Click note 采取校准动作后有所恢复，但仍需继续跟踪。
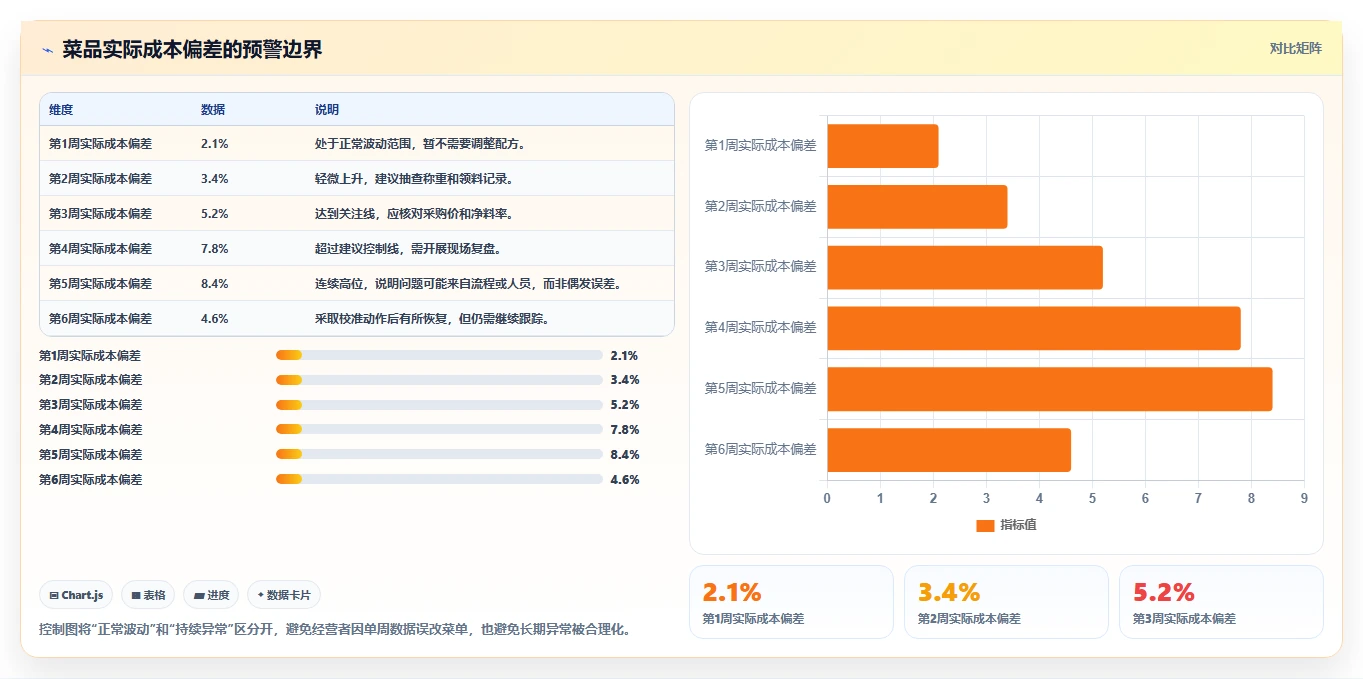This screenshot has height=679, width=1363. coord(433,319)
